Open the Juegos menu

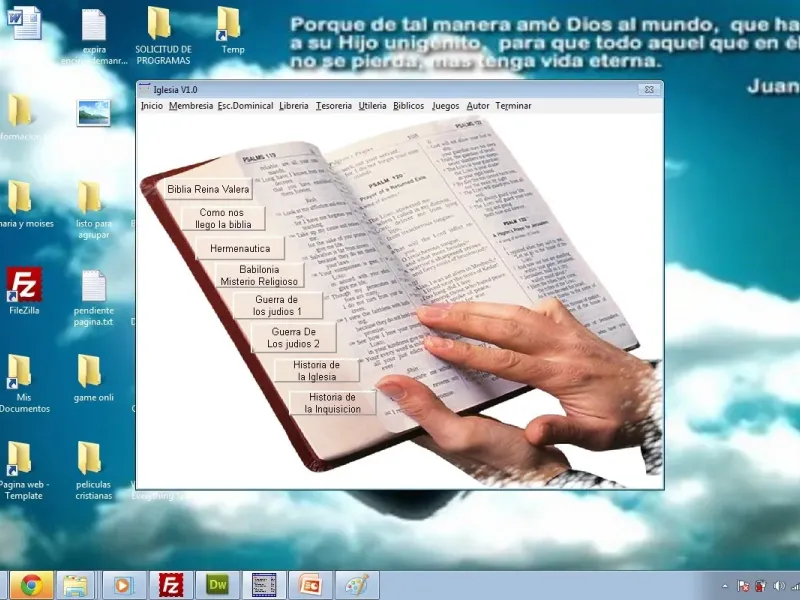[x=445, y=106]
